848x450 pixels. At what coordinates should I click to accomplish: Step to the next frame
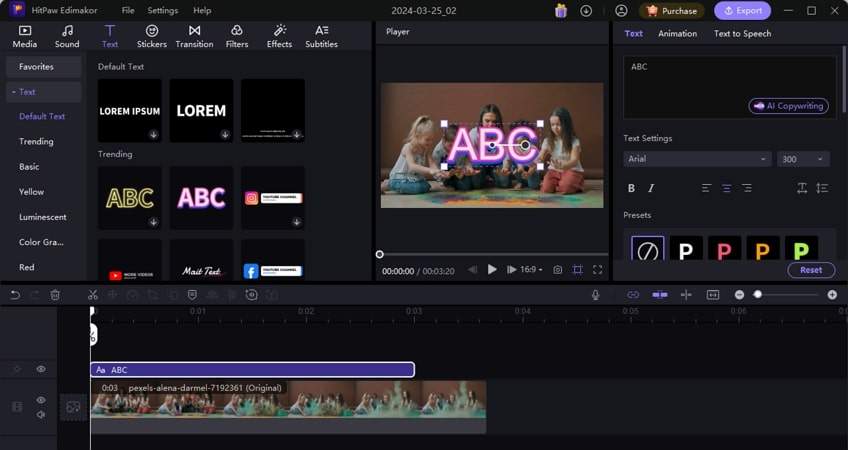point(511,269)
